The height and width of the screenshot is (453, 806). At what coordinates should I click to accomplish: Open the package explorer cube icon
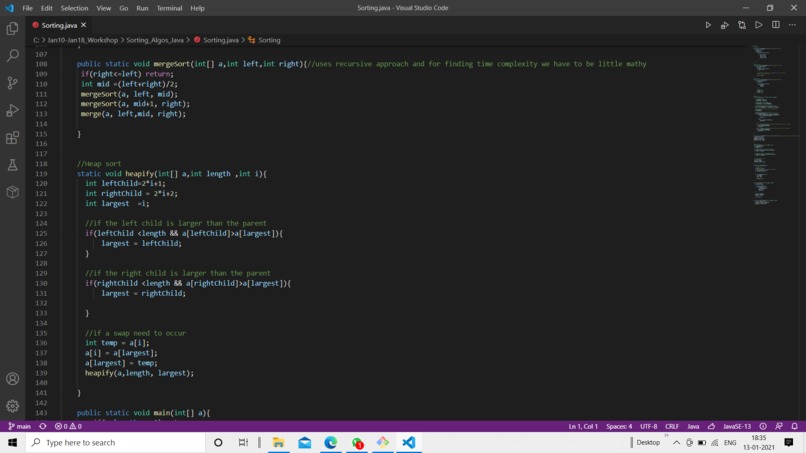[x=12, y=192]
